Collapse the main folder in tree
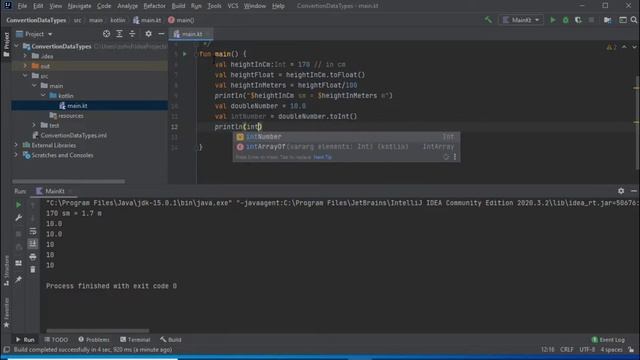Viewport: 640px width, 360px height. (x=34, y=86)
